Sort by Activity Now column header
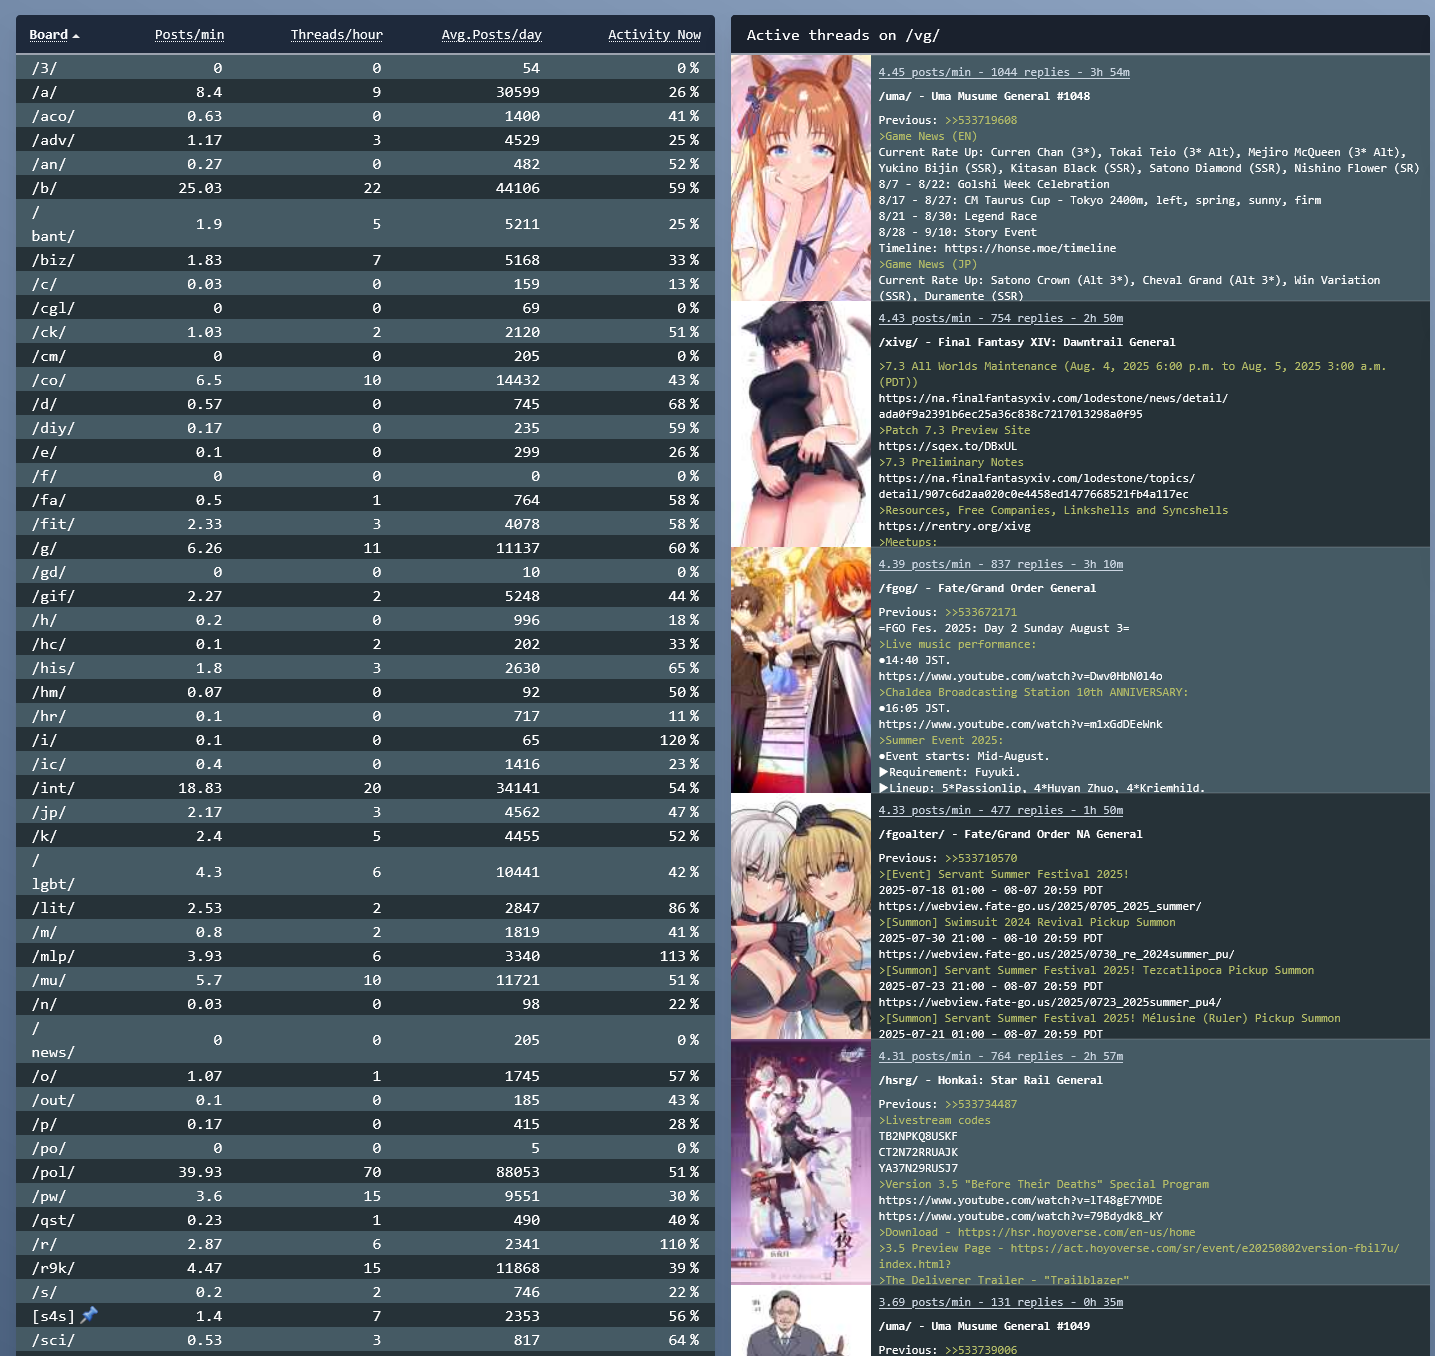The width and height of the screenshot is (1435, 1356). pyautogui.click(x=654, y=35)
